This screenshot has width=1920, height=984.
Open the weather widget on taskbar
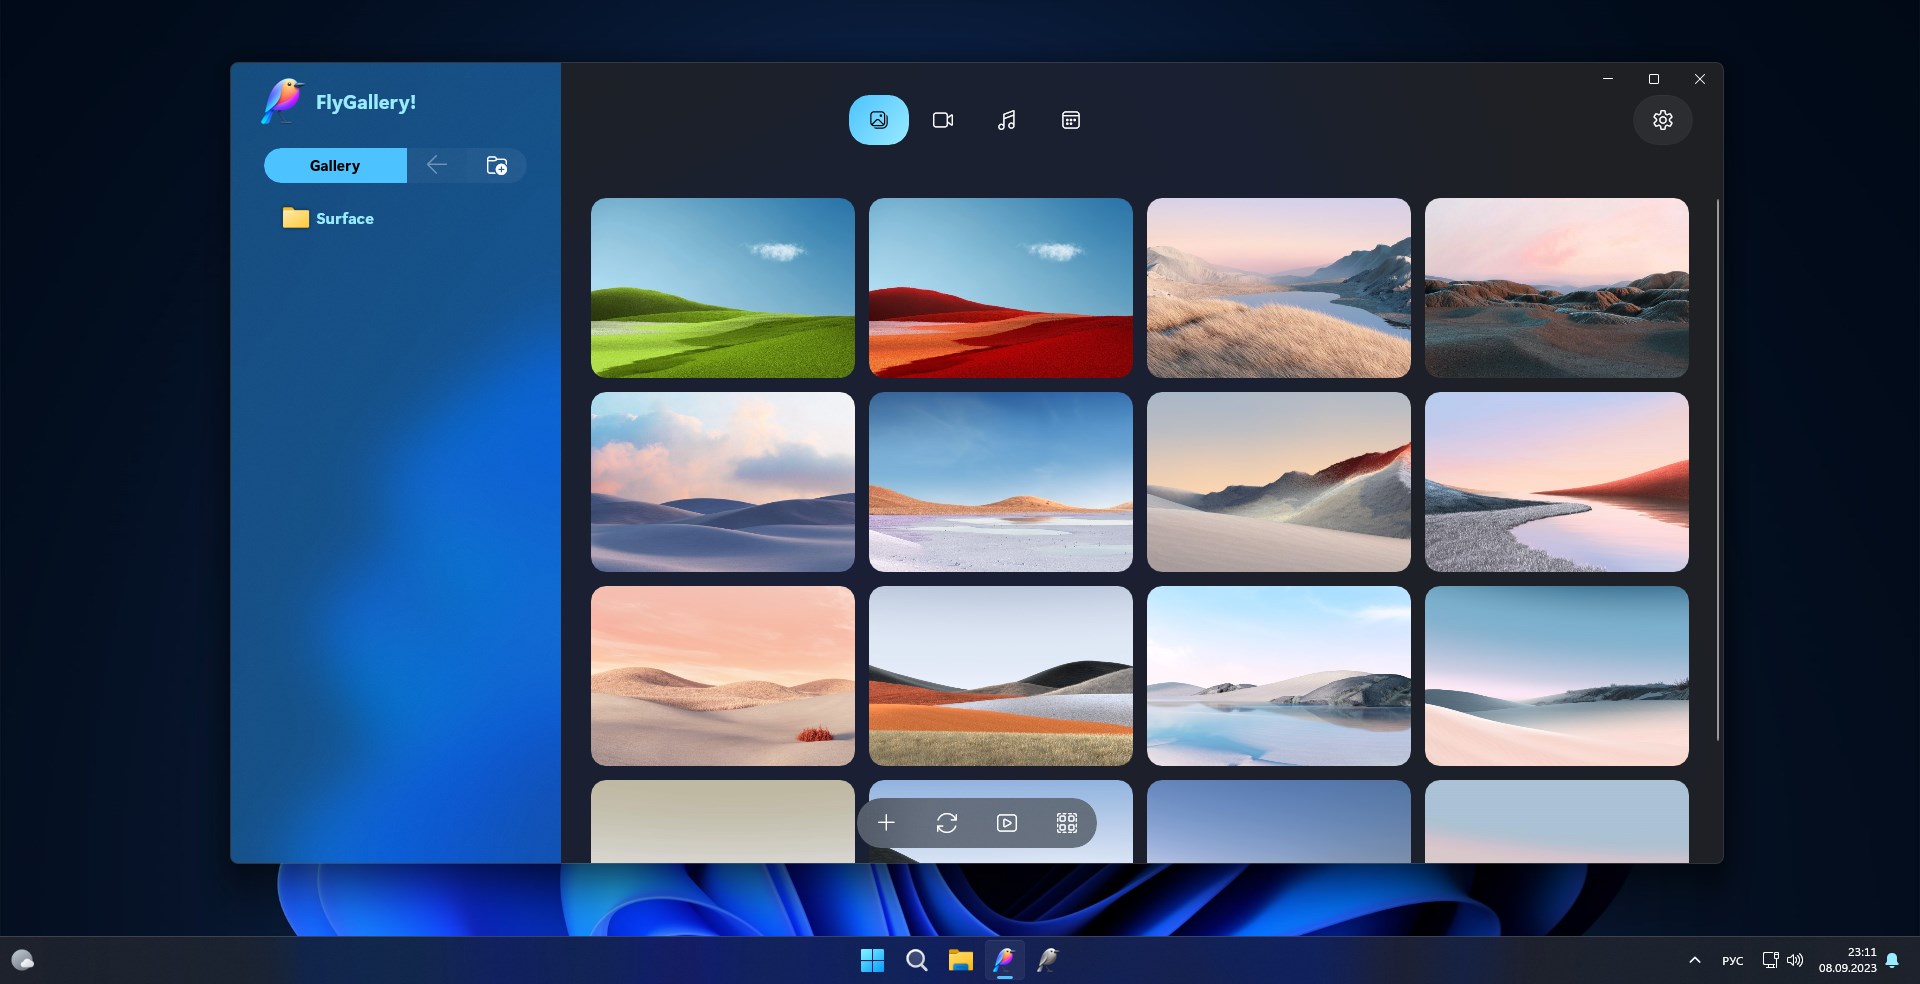(23, 960)
